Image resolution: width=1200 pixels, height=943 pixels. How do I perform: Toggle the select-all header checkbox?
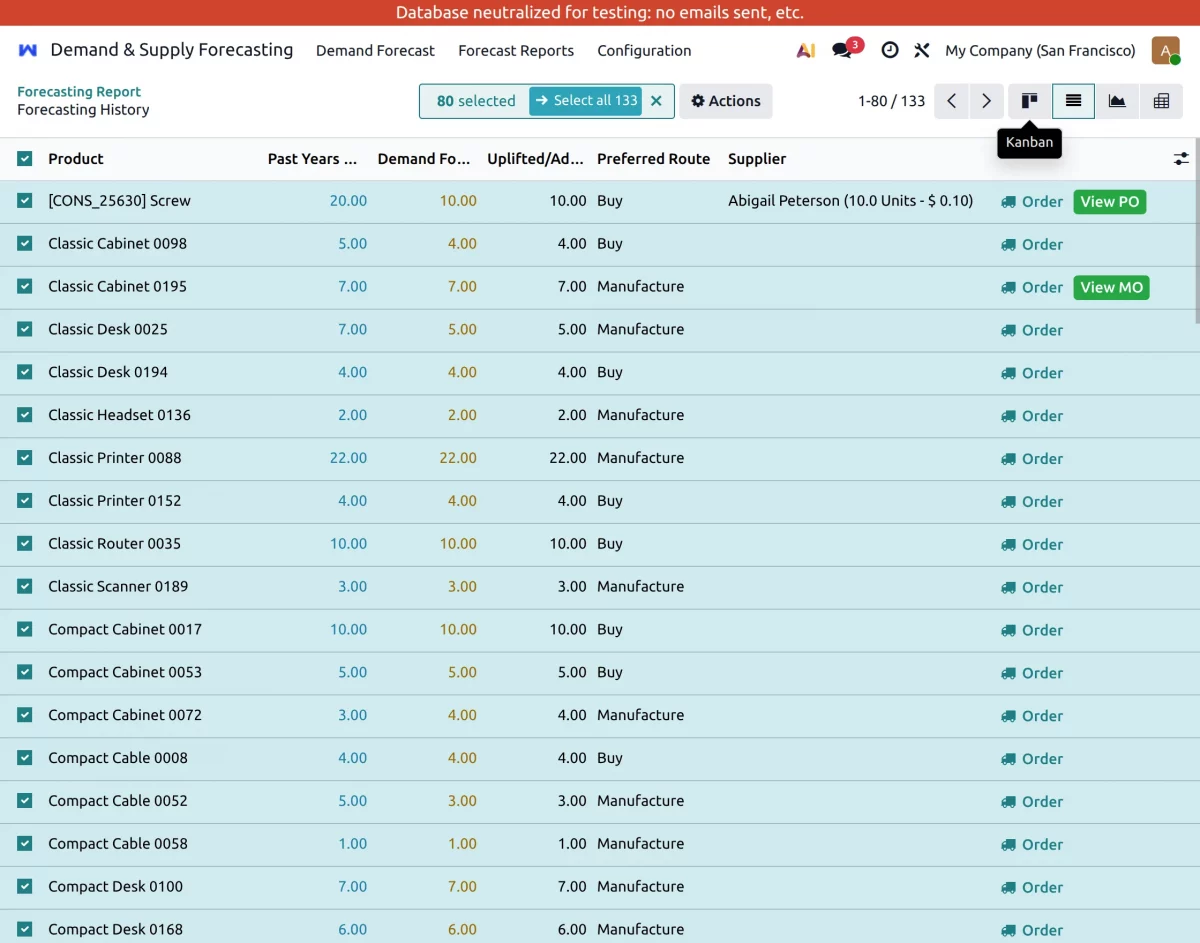click(25, 158)
